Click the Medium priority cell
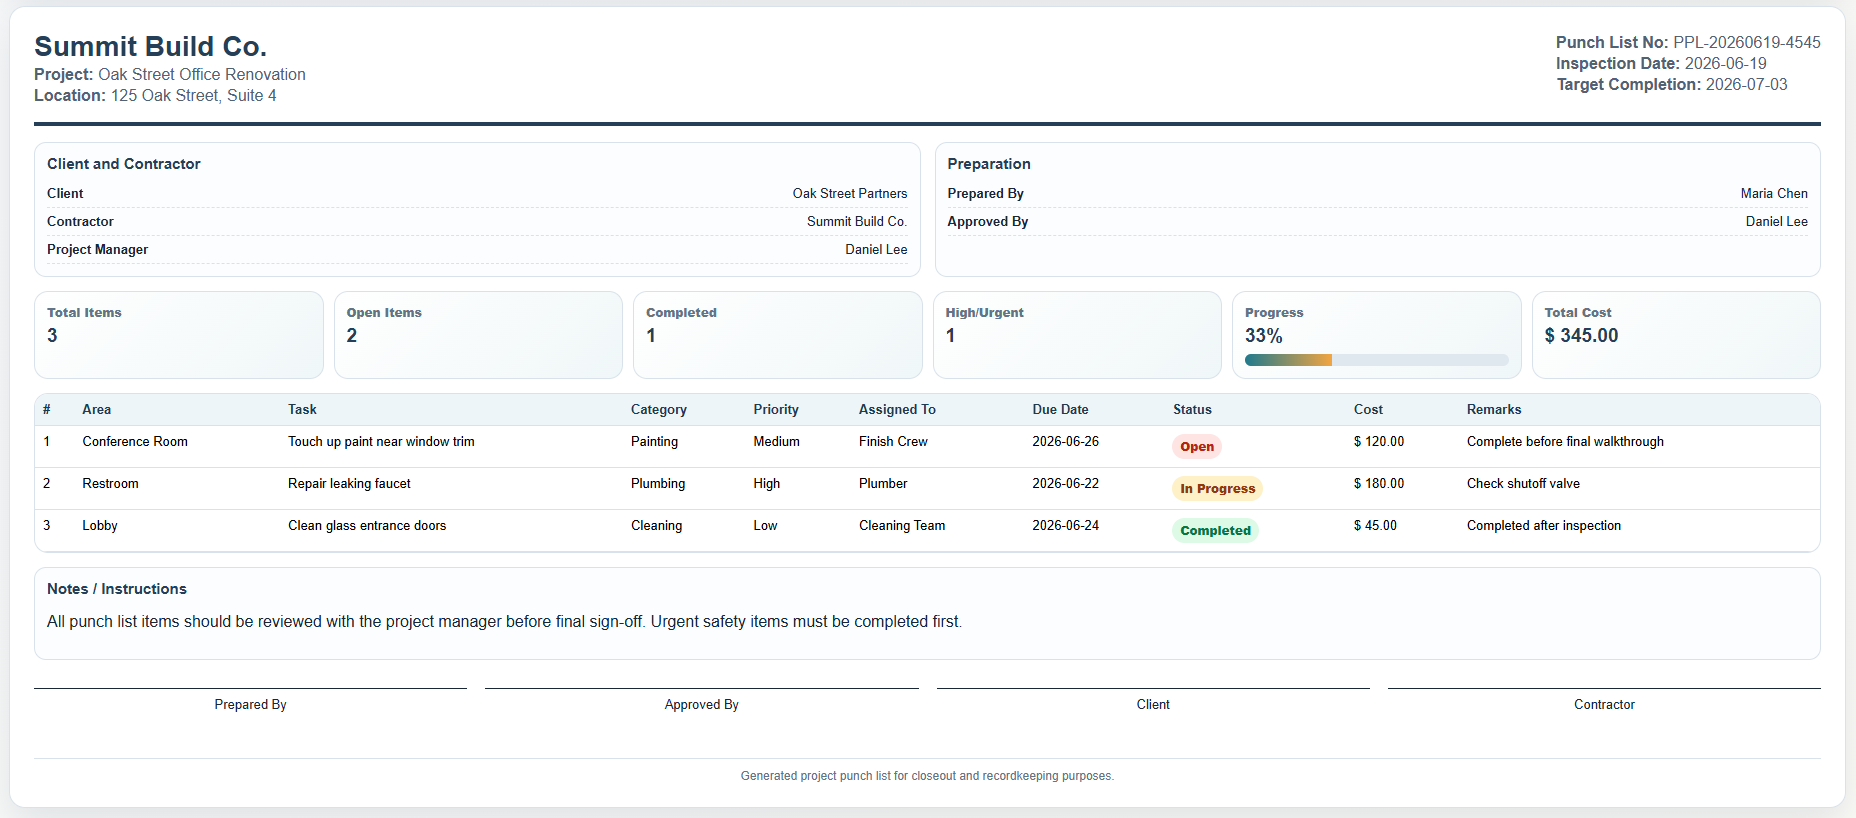 [x=776, y=442]
